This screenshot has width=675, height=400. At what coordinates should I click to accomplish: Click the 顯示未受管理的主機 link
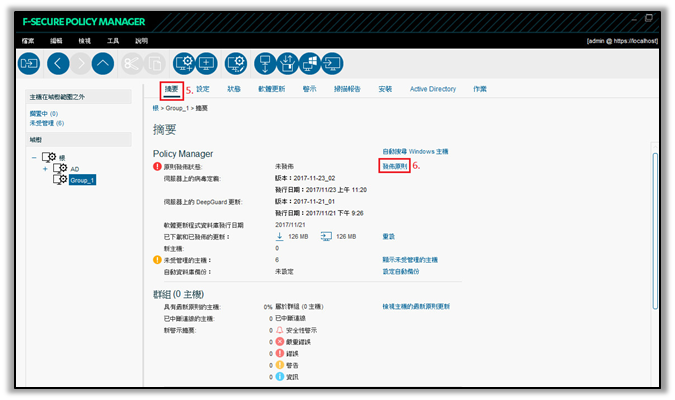[410, 260]
